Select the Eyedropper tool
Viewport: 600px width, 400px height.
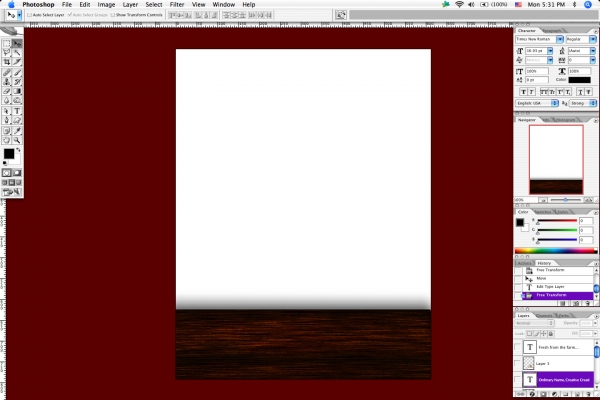point(17,131)
